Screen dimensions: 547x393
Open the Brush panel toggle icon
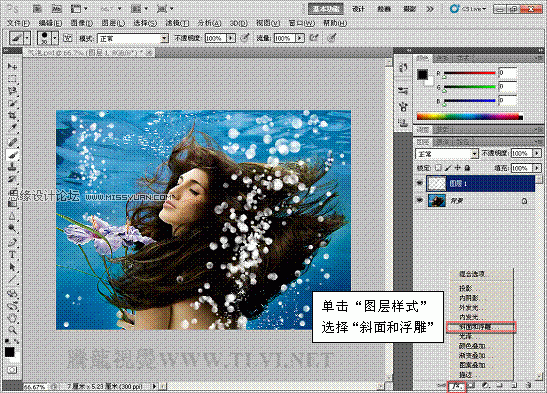67,38
